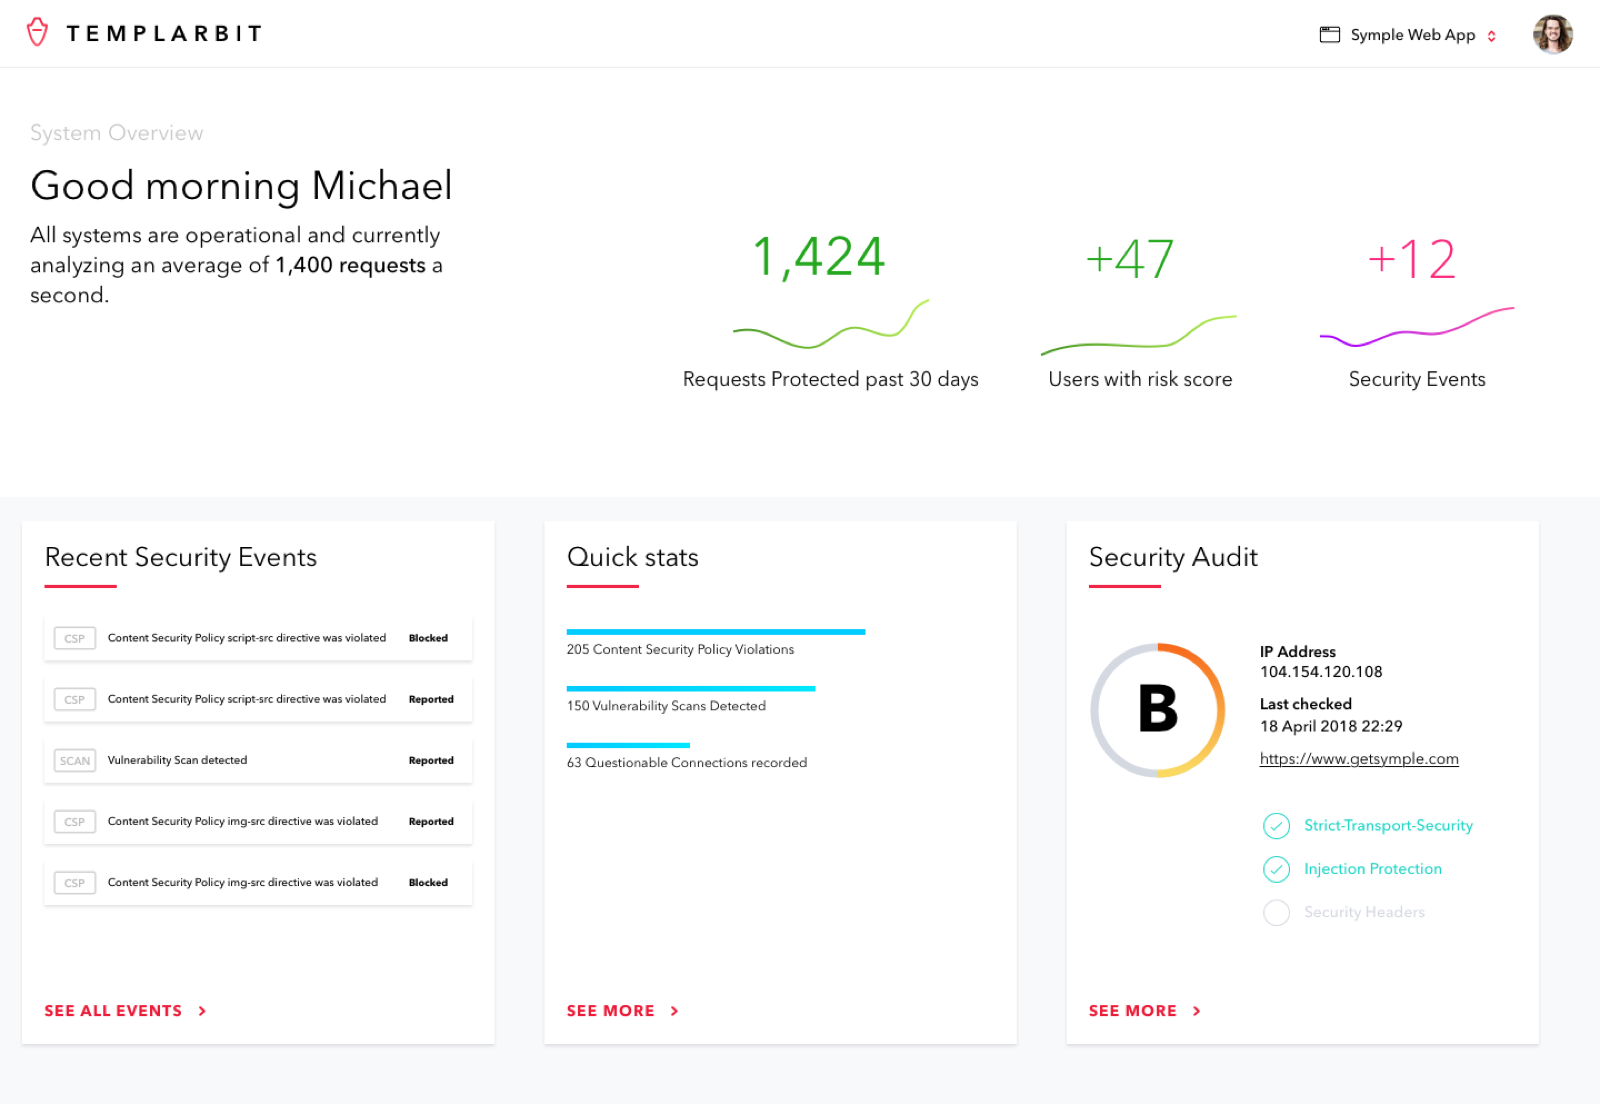Open the Vulnerability Scan detected event
Screen dimensions: 1600x1104
coord(258,761)
